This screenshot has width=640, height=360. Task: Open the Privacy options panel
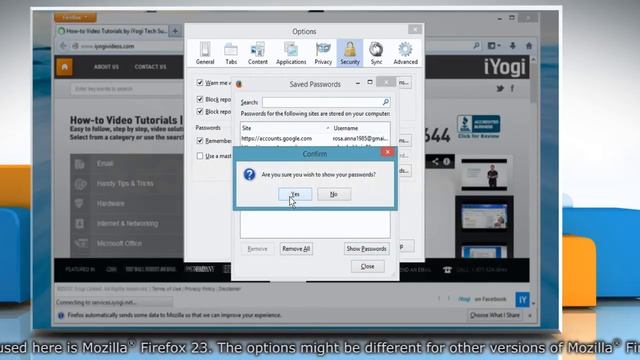coord(323,53)
